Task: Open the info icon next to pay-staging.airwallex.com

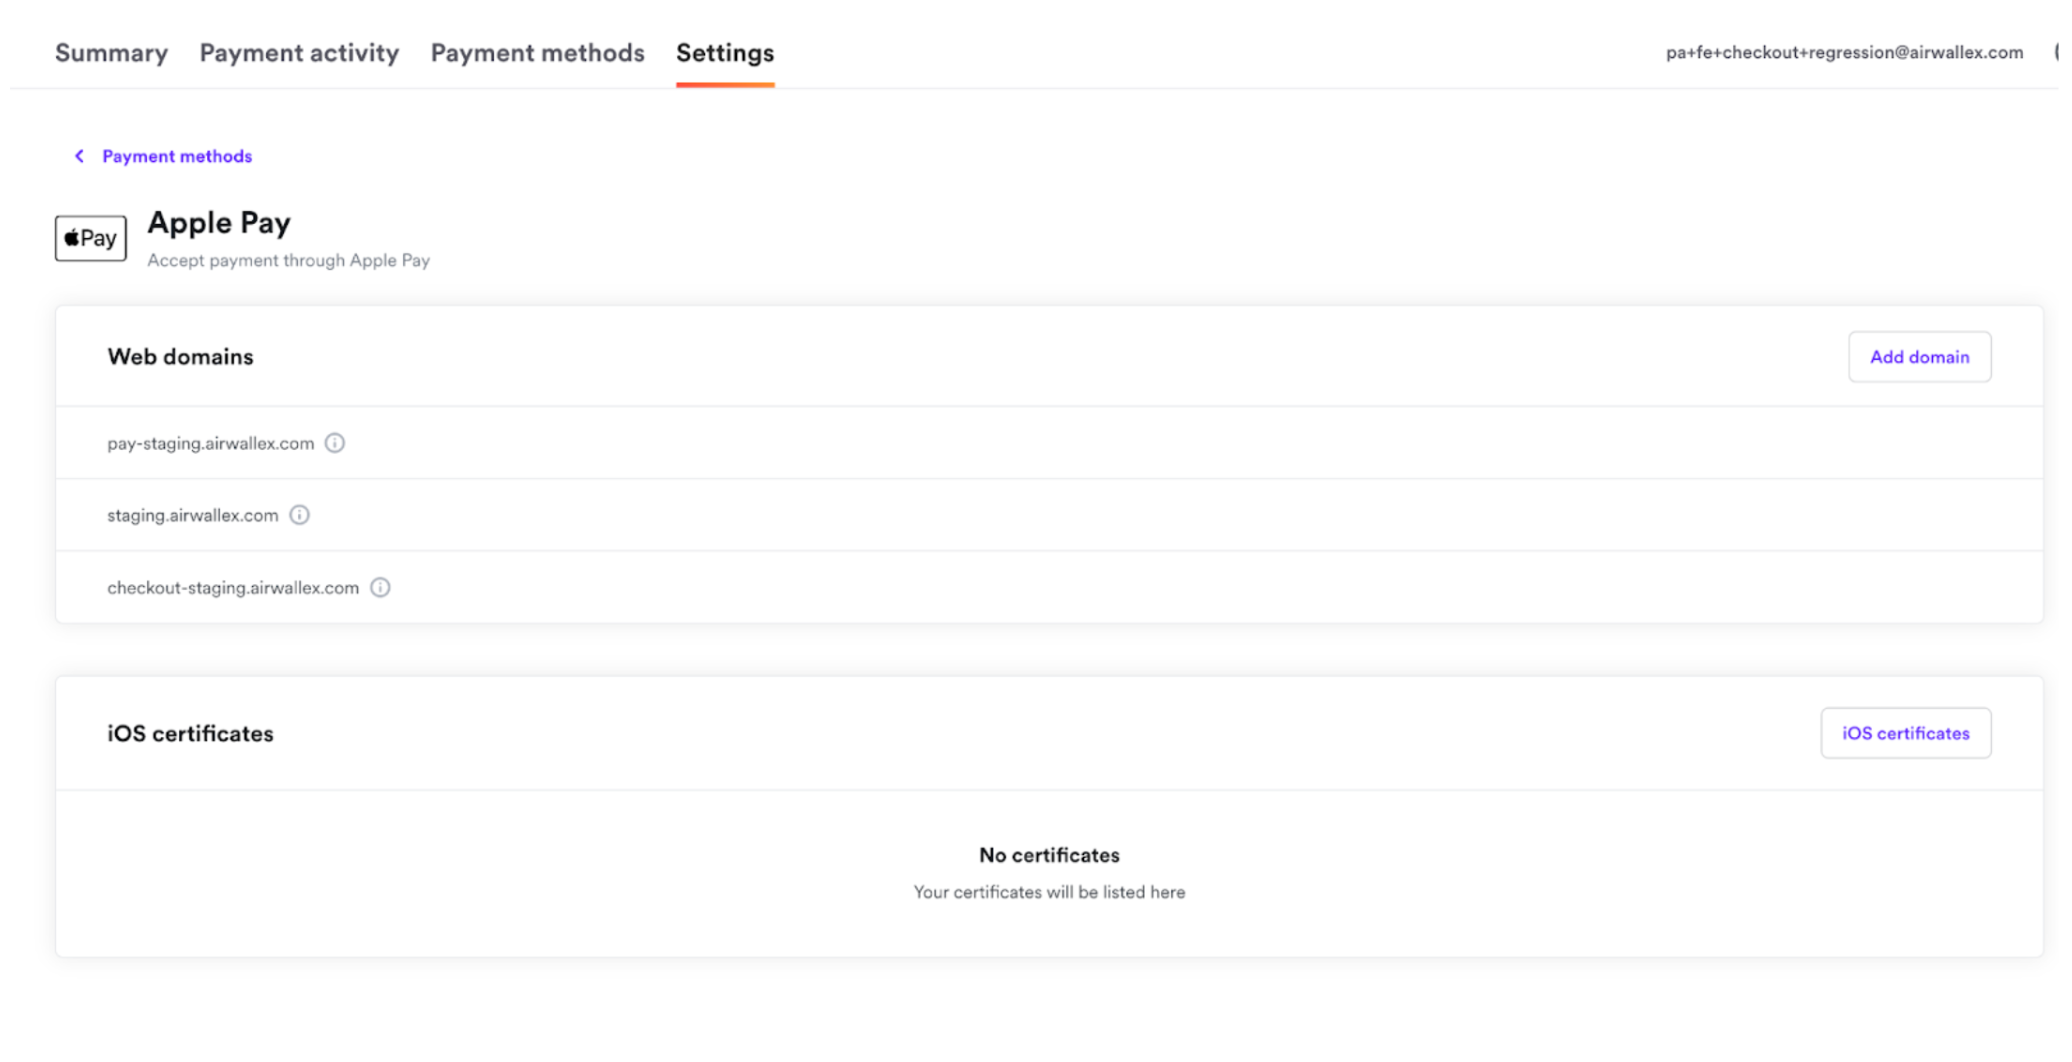Action: pyautogui.click(x=335, y=442)
